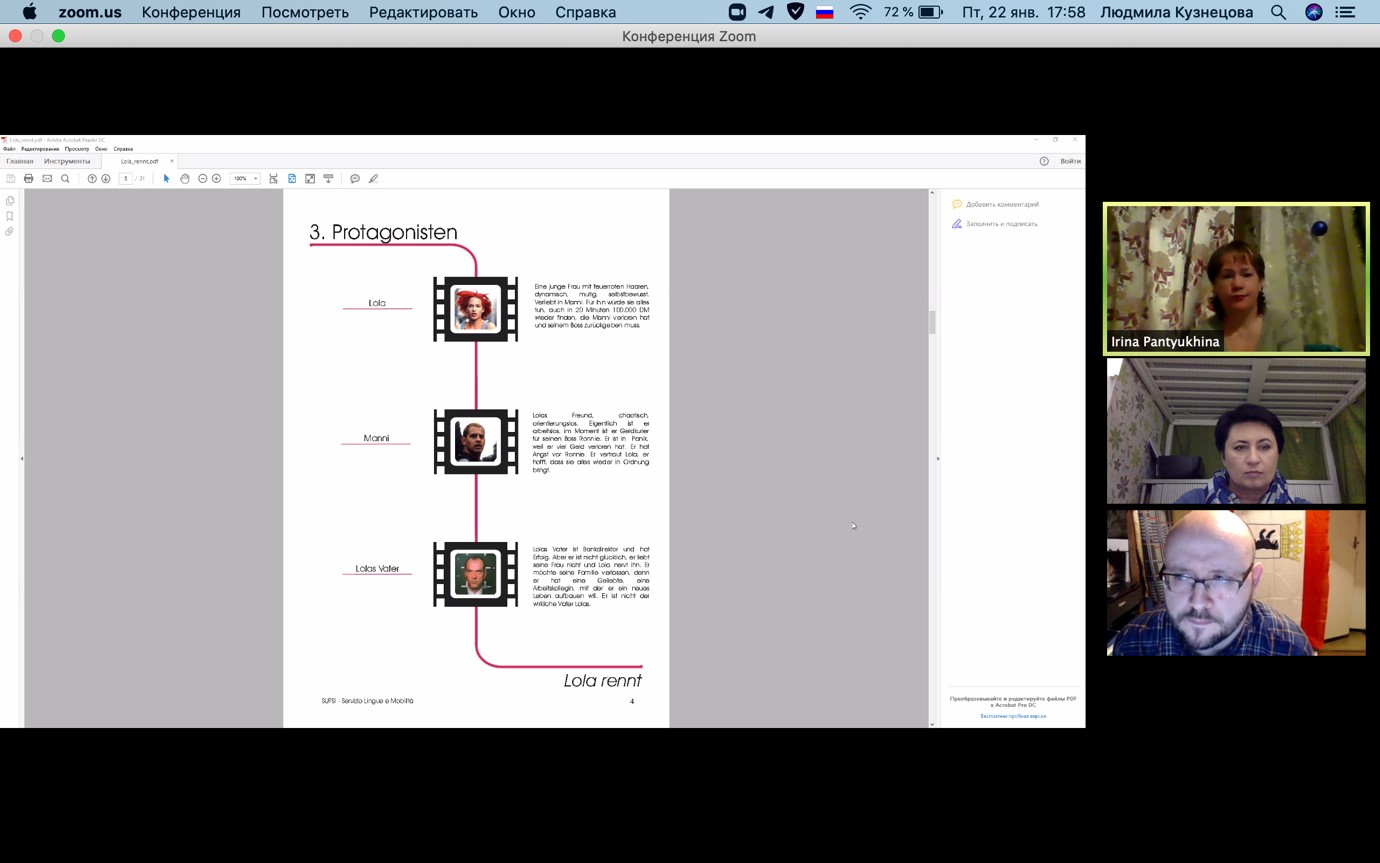Select the Hand pan tool
Viewport: 1380px width, 863px height.
point(185,179)
